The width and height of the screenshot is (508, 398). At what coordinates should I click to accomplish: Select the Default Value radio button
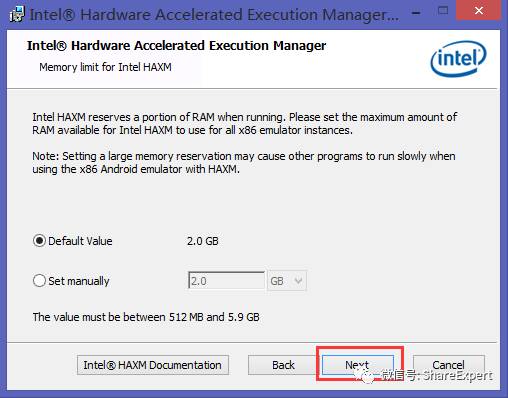(x=39, y=241)
